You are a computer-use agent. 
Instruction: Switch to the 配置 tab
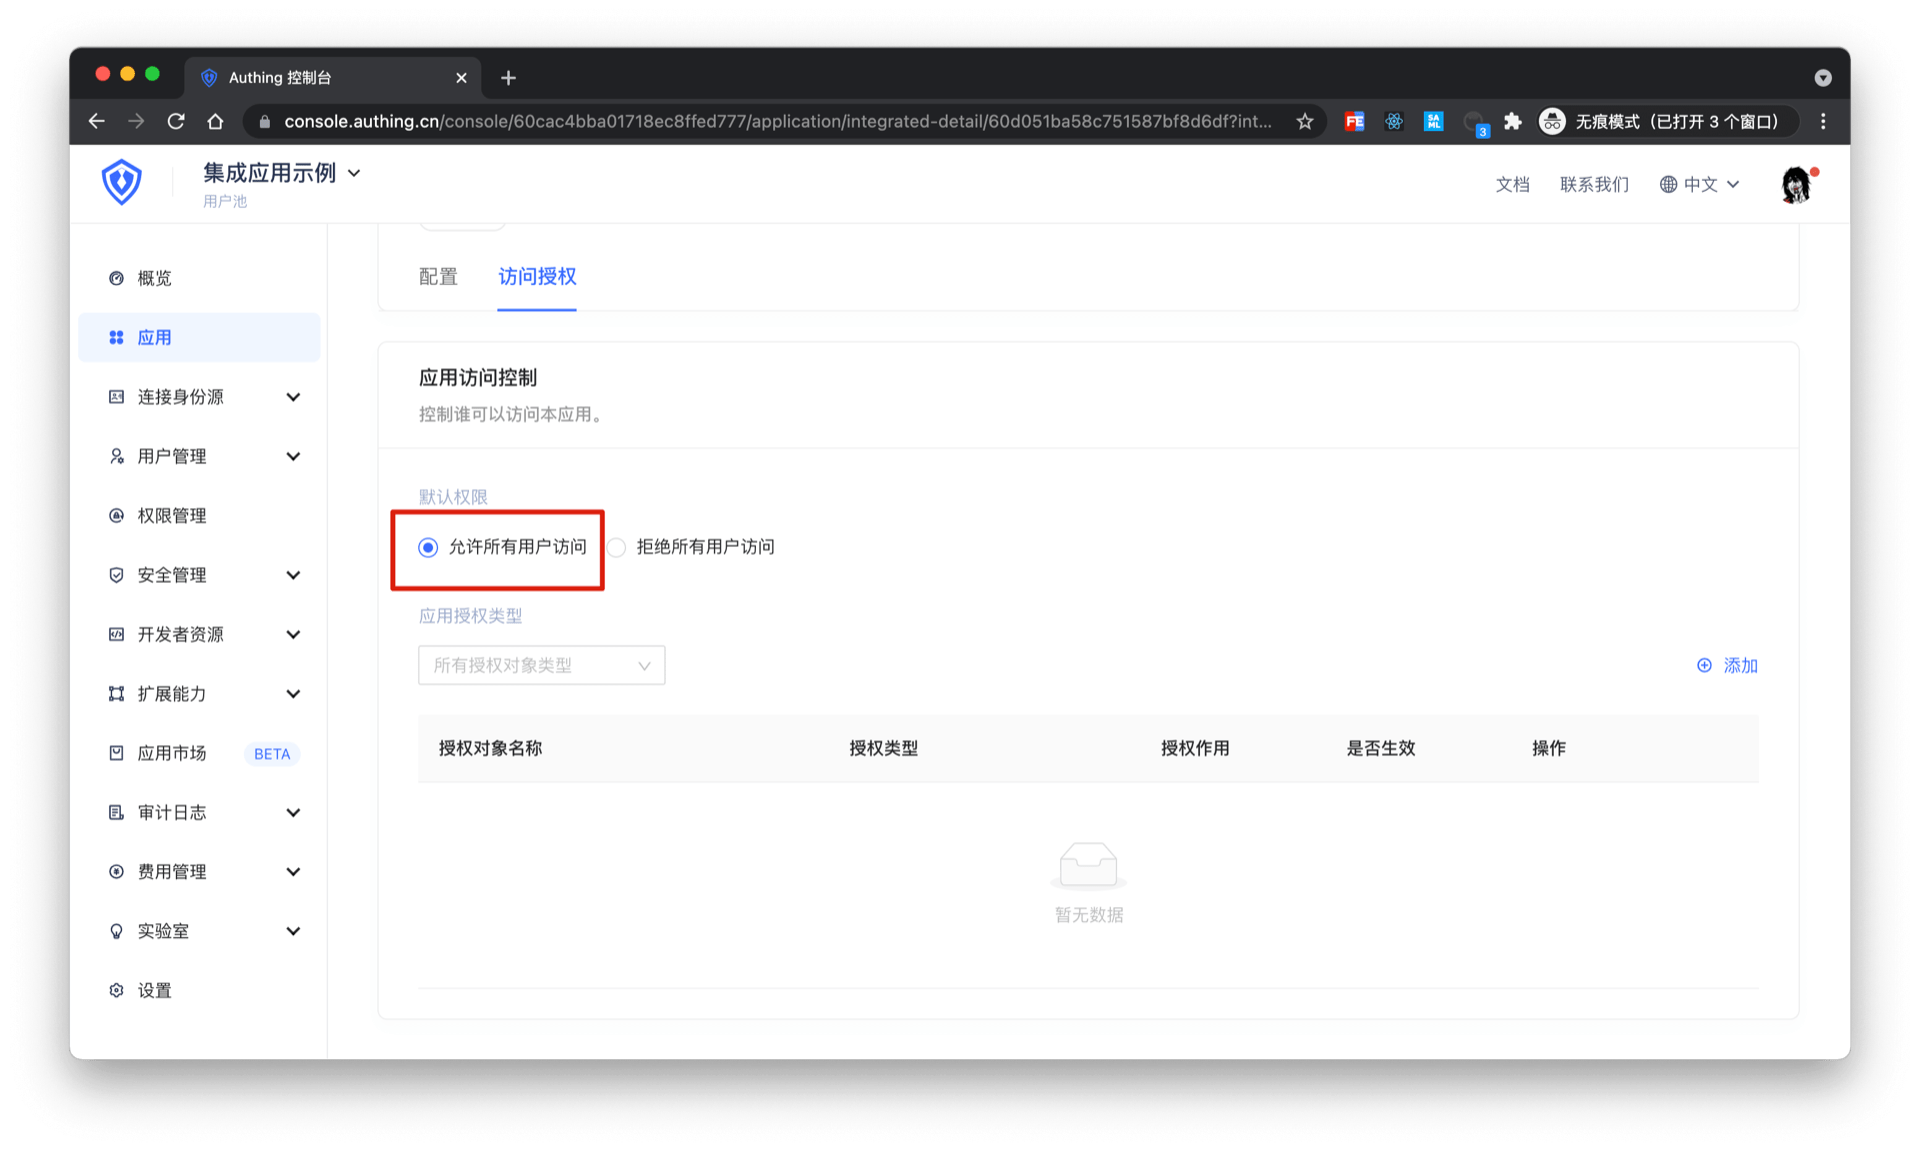click(438, 277)
